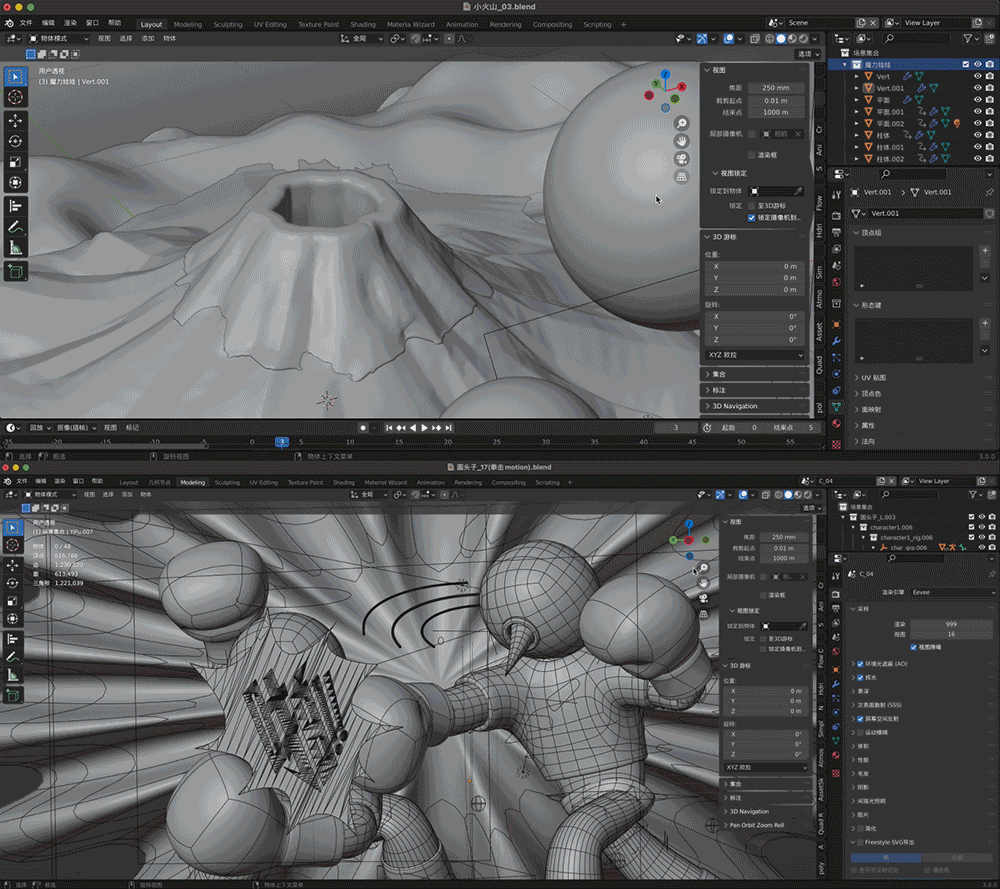Open the 文件 (File) menu in top window
This screenshot has width=1000, height=889.
pos(26,23)
